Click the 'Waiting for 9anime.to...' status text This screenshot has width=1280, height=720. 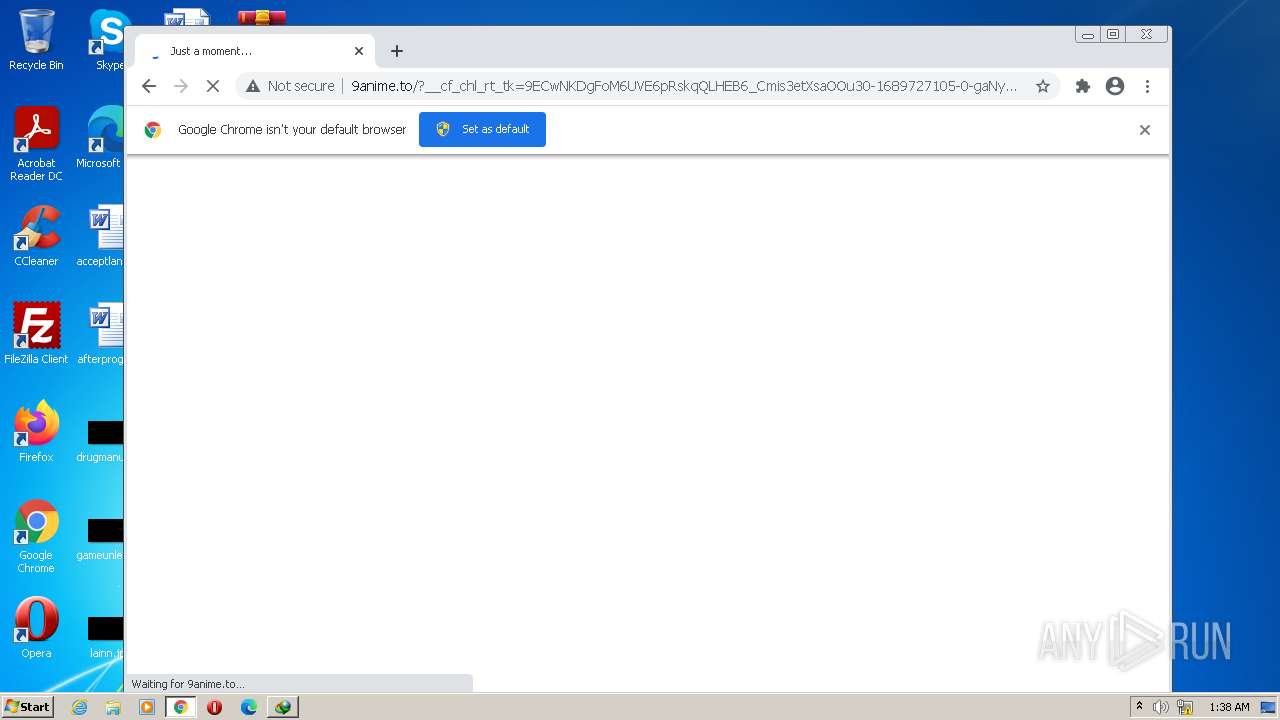coord(188,684)
